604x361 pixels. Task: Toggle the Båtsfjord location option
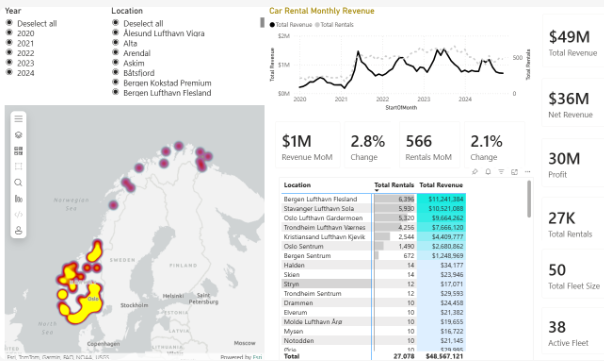[x=115, y=72]
